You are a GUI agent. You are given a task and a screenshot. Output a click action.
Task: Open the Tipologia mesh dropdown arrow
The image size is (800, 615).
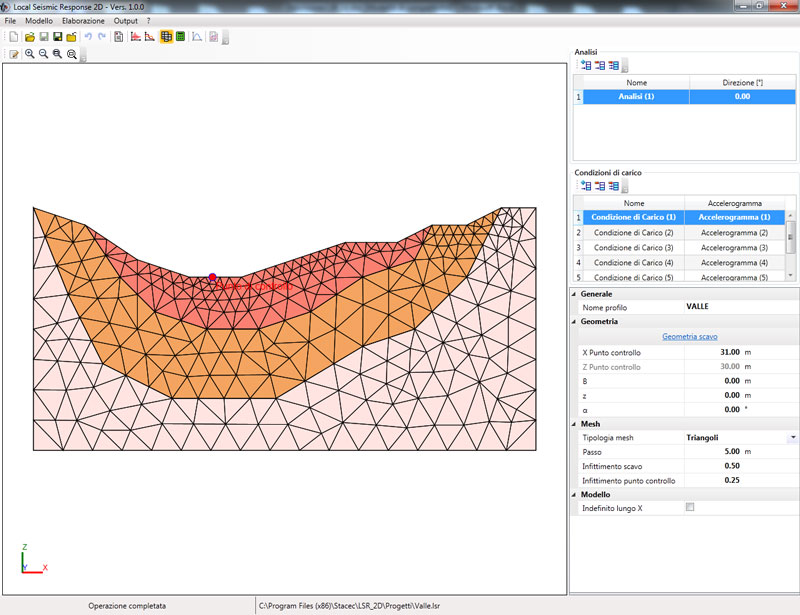click(x=793, y=437)
